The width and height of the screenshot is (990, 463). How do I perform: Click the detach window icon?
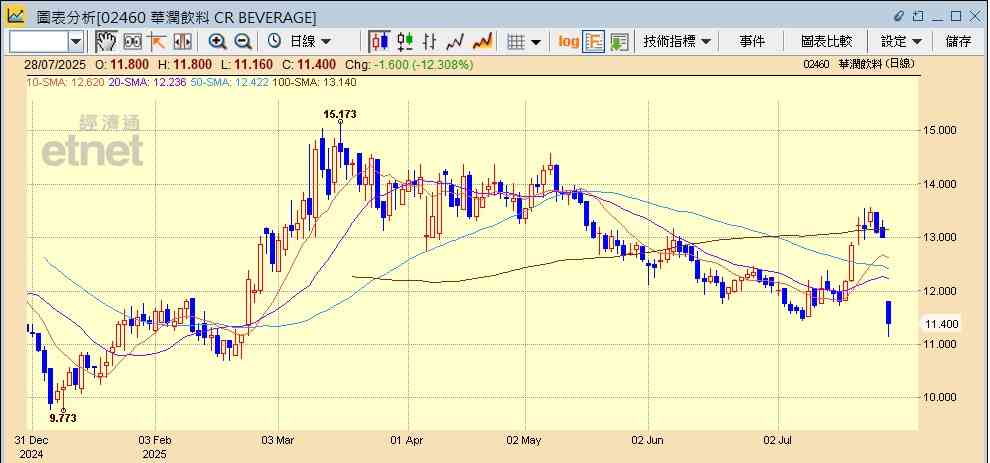point(918,16)
